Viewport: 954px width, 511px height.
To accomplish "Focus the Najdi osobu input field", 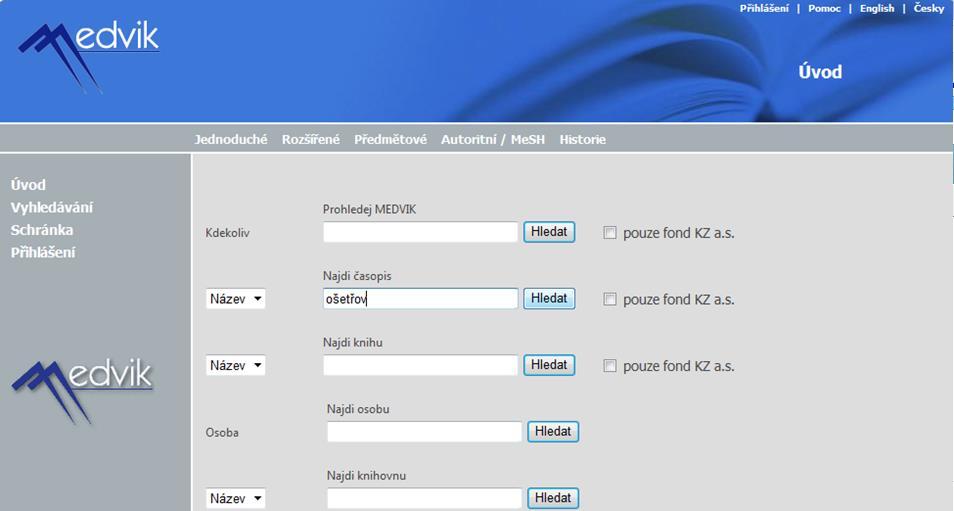I will coord(424,431).
